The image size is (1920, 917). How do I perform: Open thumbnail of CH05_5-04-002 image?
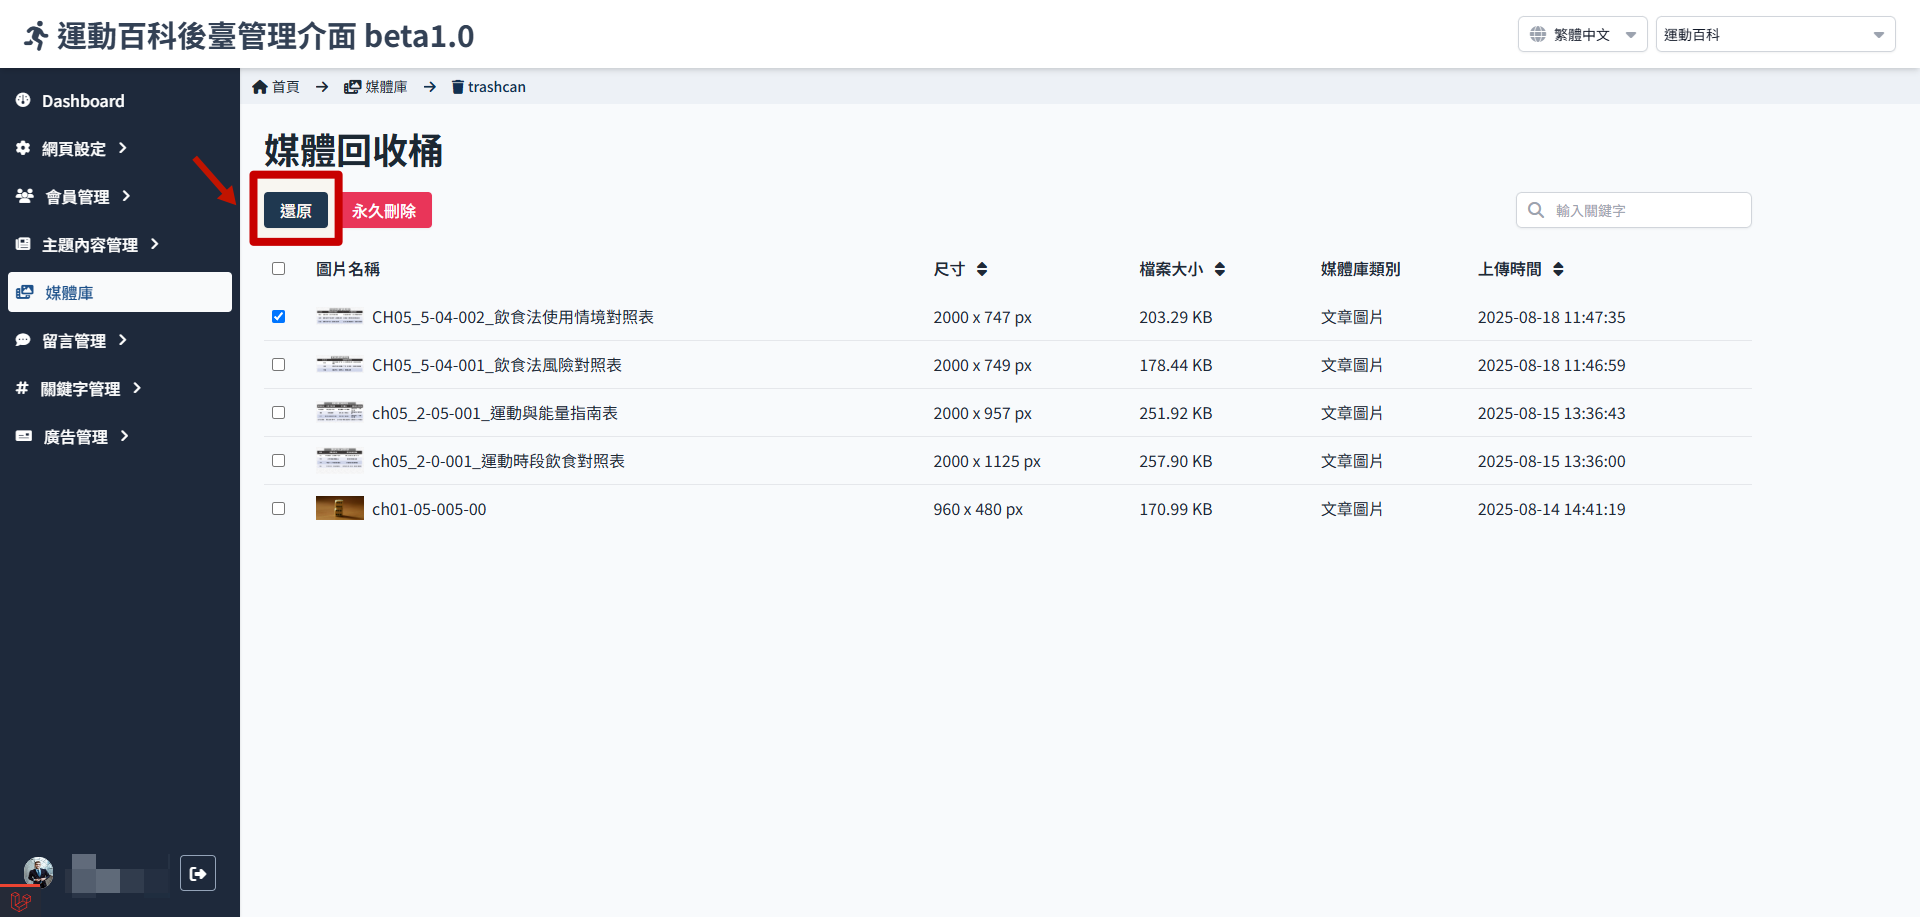point(340,317)
